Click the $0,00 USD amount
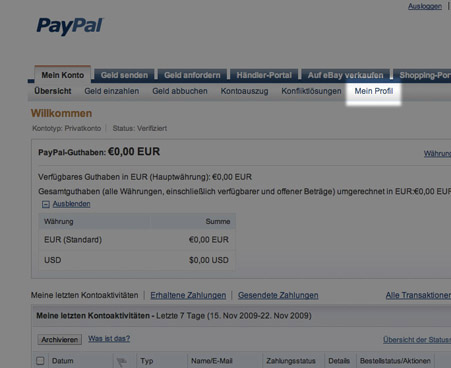 click(x=209, y=260)
